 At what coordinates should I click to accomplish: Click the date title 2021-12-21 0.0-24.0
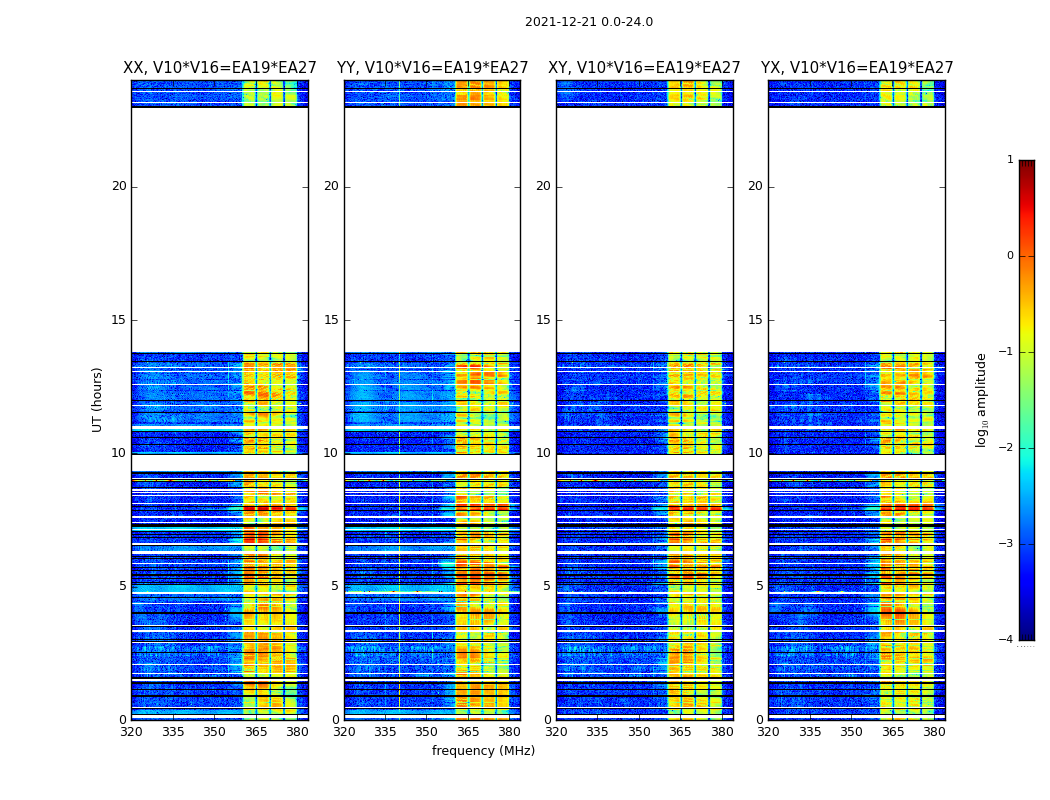pyautogui.click(x=589, y=22)
